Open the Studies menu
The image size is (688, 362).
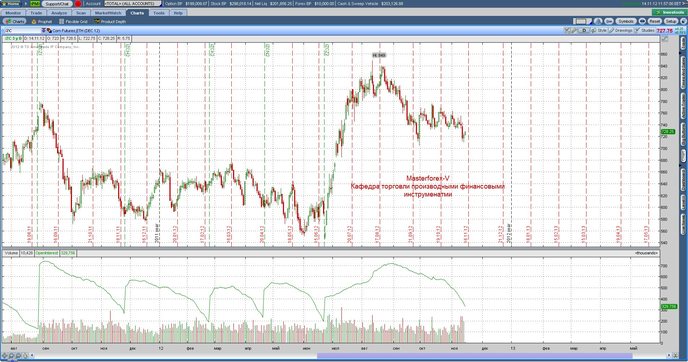click(645, 31)
